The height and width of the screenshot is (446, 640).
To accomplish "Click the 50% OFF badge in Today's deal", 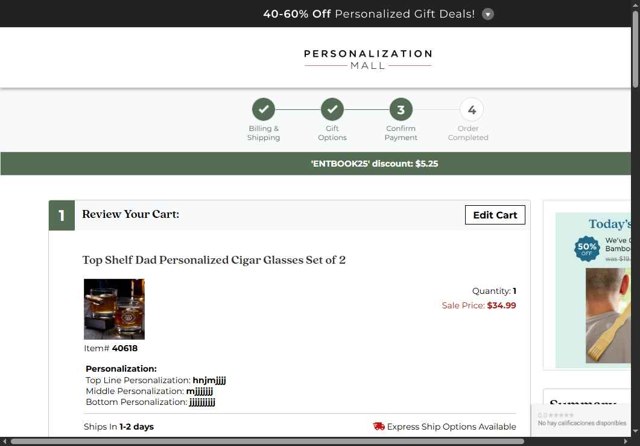I will click(587, 248).
